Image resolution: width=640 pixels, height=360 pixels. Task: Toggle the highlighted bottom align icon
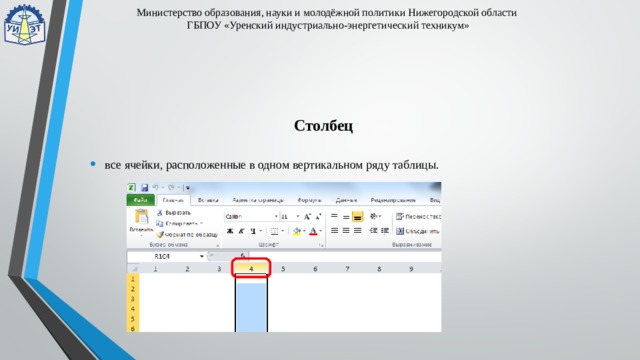coord(358,216)
